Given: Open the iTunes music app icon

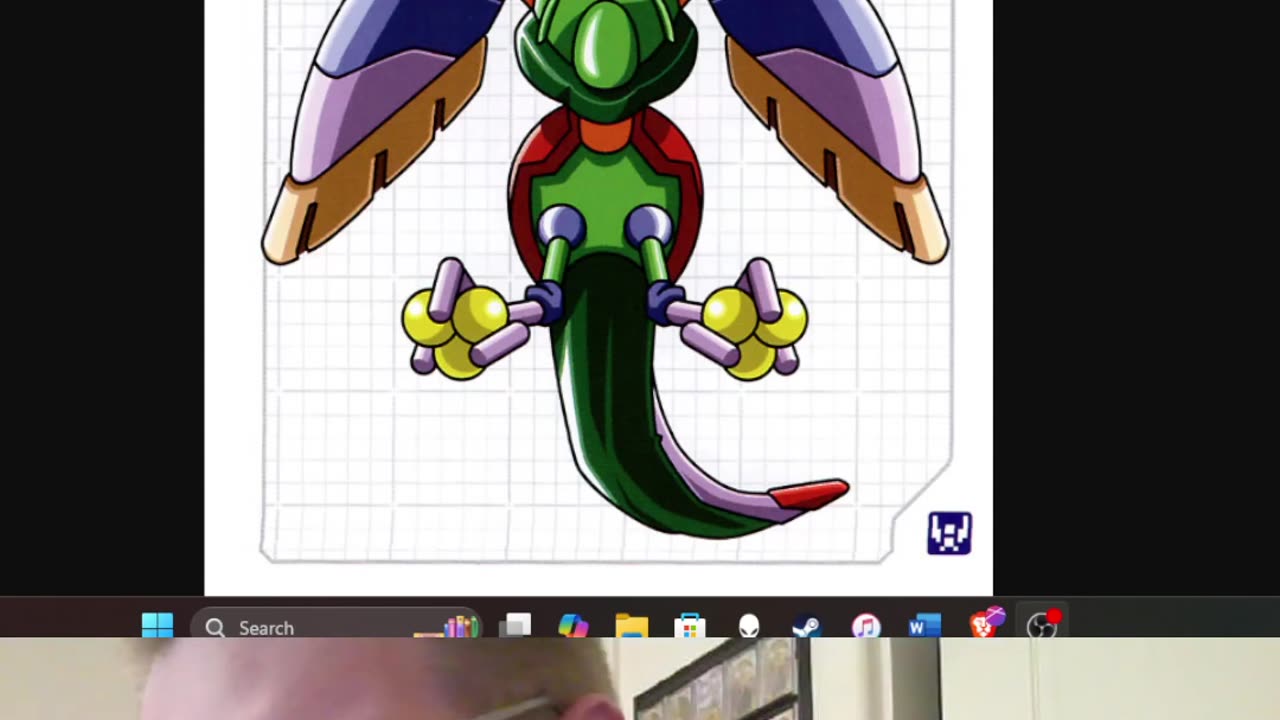Looking at the screenshot, I should [x=866, y=626].
